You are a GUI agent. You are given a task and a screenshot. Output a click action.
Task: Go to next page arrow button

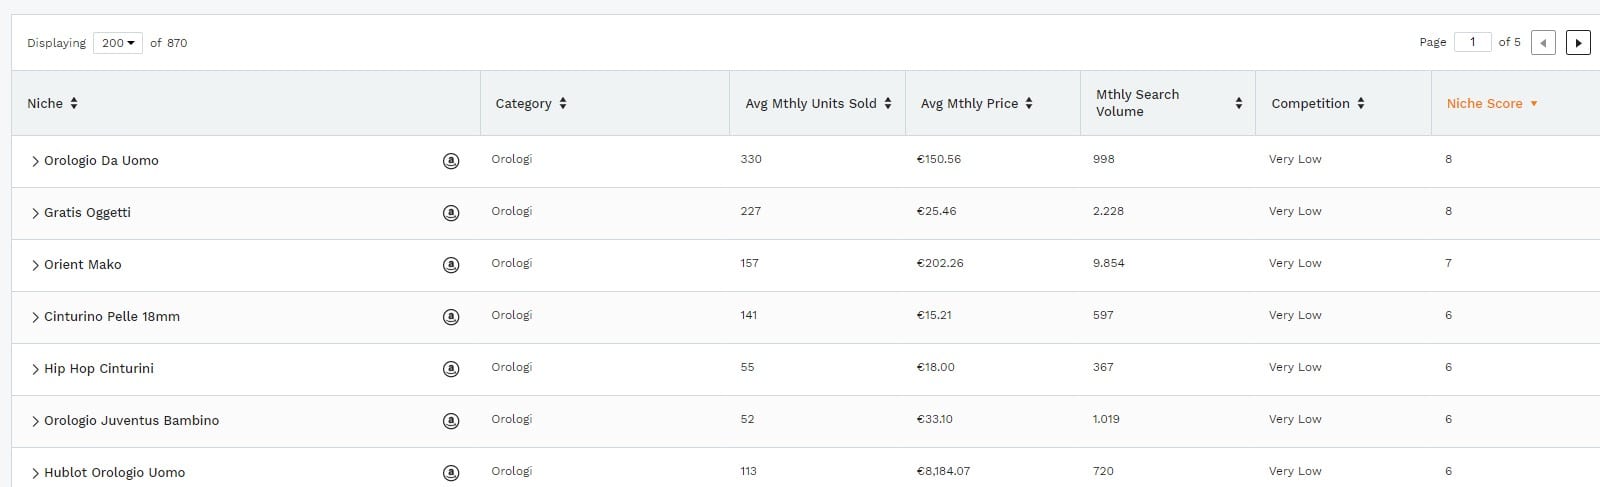1578,43
